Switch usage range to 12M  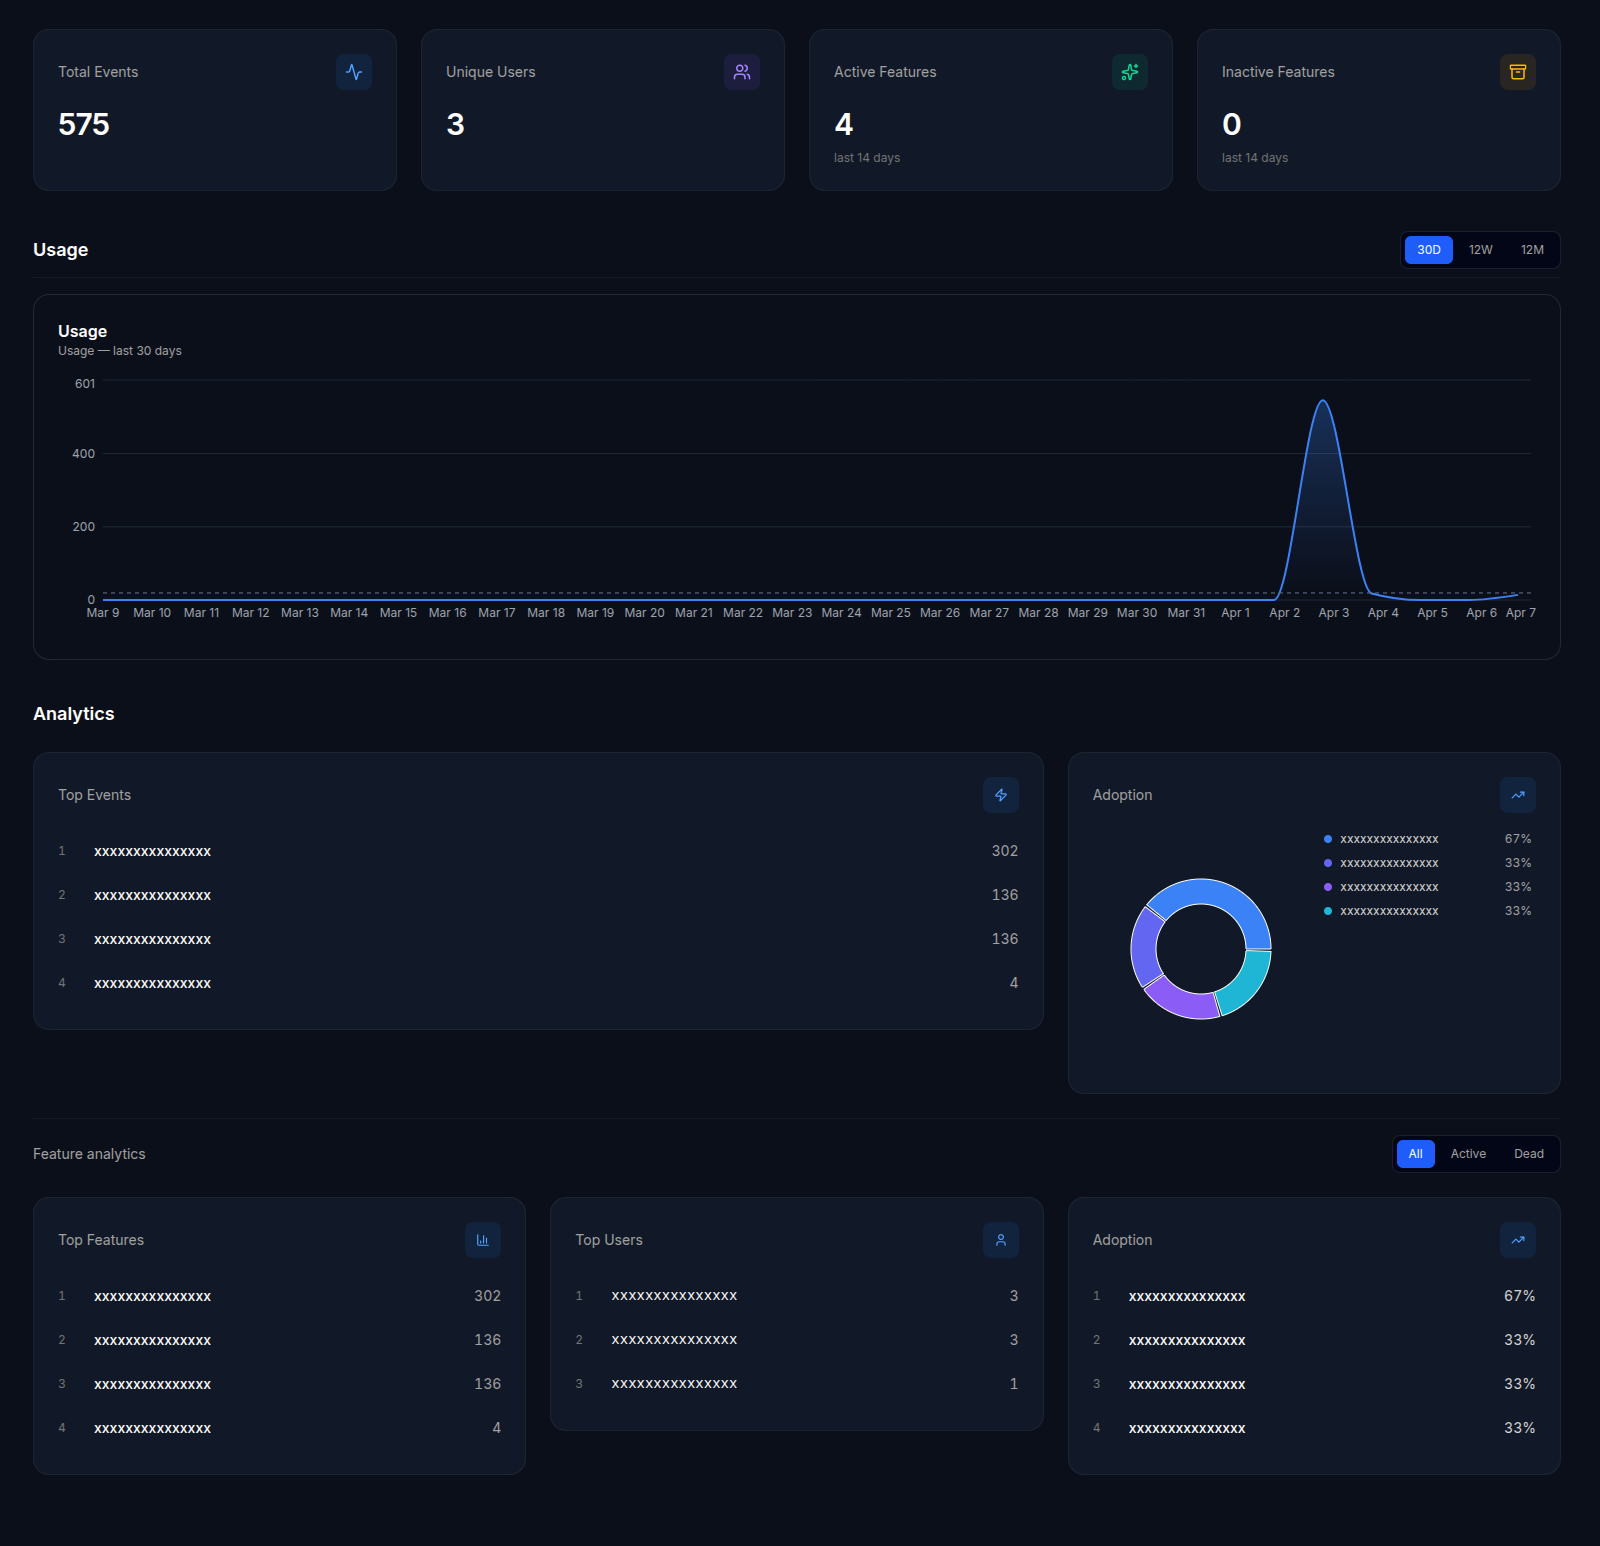pos(1532,250)
